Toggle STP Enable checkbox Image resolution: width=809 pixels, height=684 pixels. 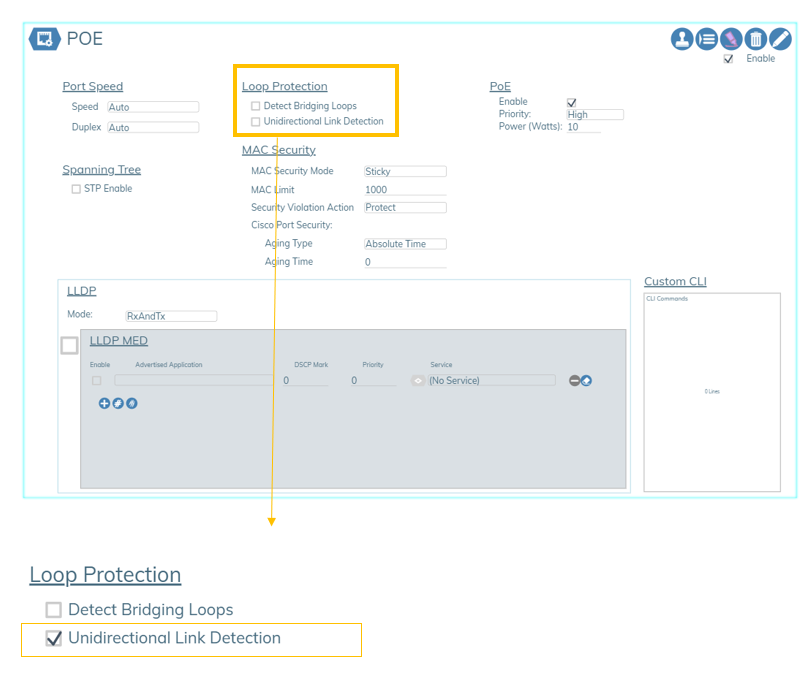pyautogui.click(x=76, y=189)
